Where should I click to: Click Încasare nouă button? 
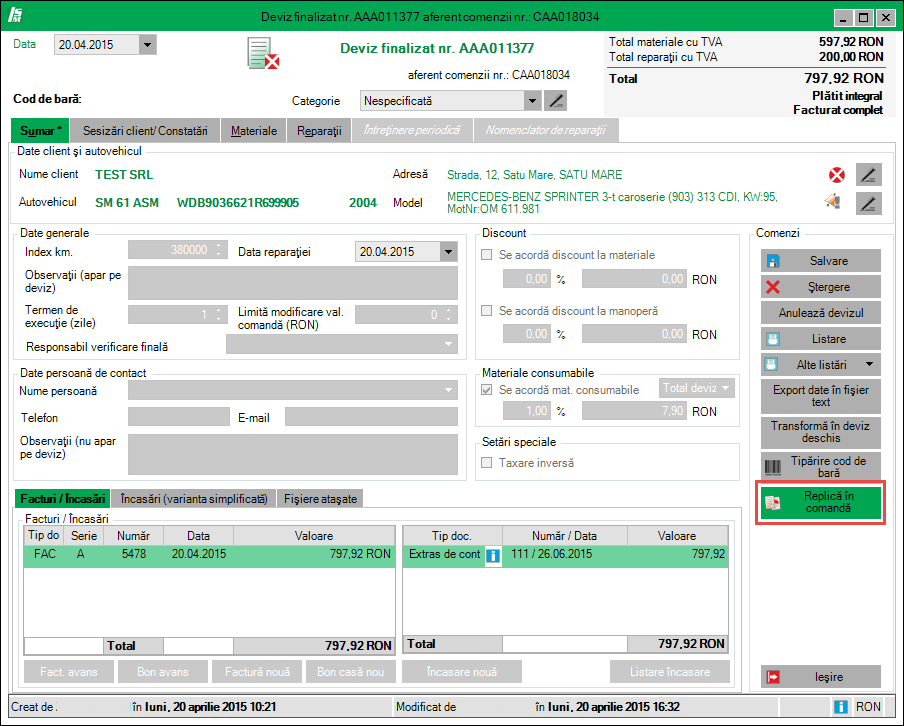pyautogui.click(x=462, y=672)
